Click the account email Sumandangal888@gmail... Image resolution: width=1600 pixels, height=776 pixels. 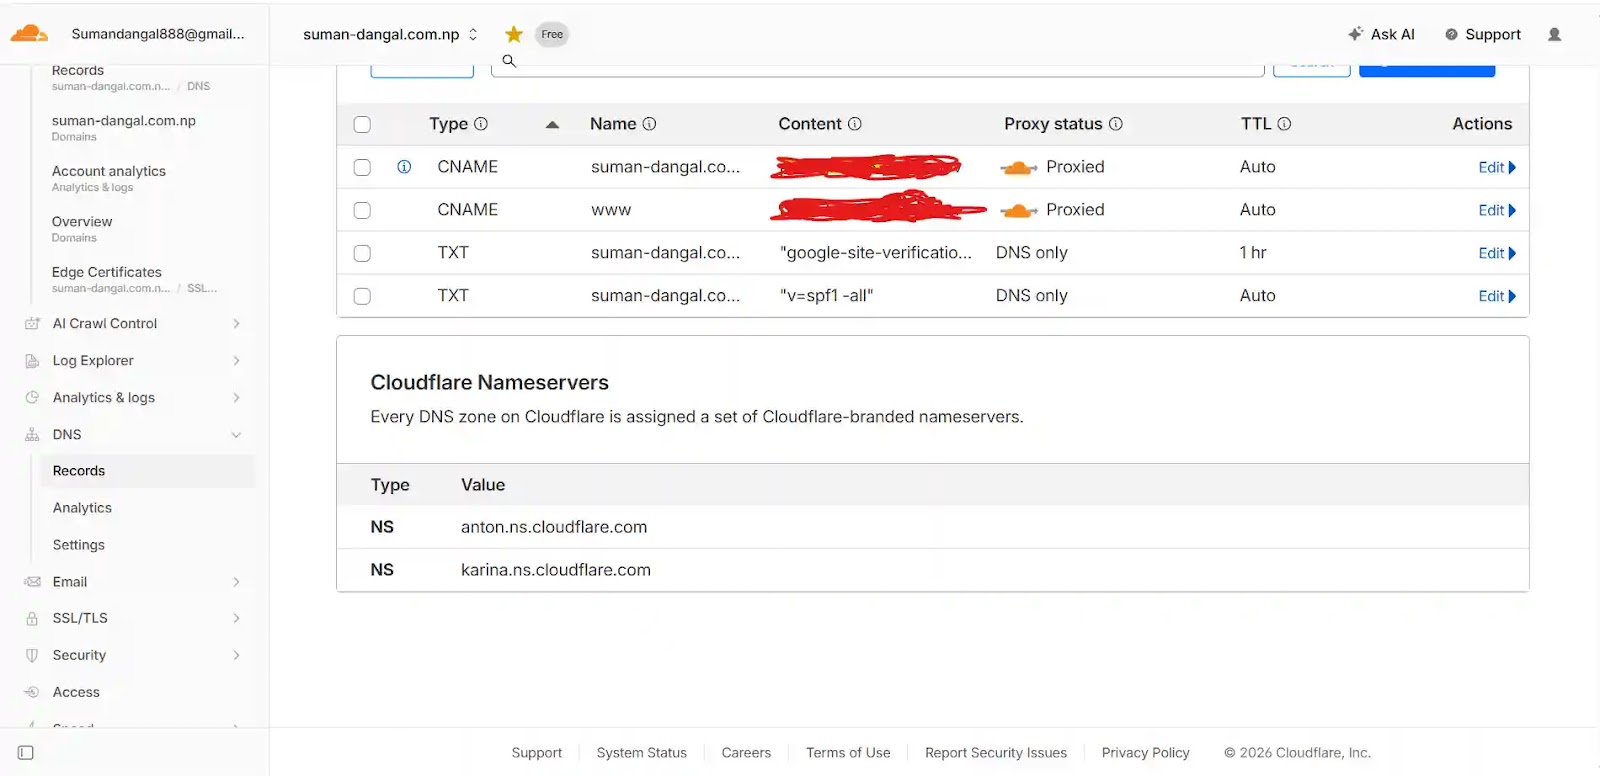(158, 34)
